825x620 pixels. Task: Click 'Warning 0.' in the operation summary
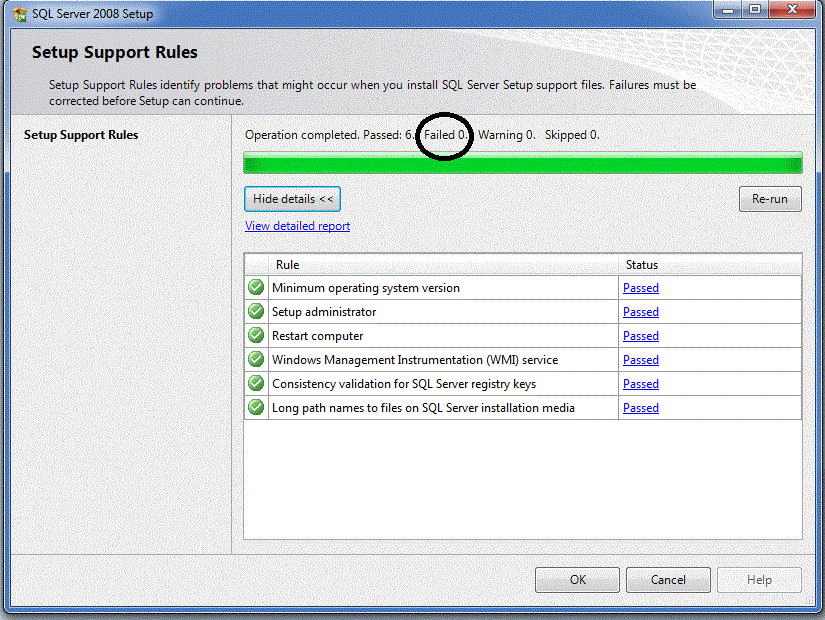coord(507,135)
